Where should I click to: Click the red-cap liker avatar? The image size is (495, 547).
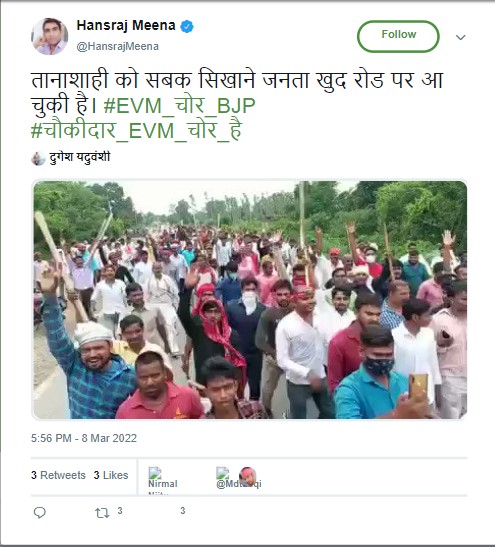point(248,476)
